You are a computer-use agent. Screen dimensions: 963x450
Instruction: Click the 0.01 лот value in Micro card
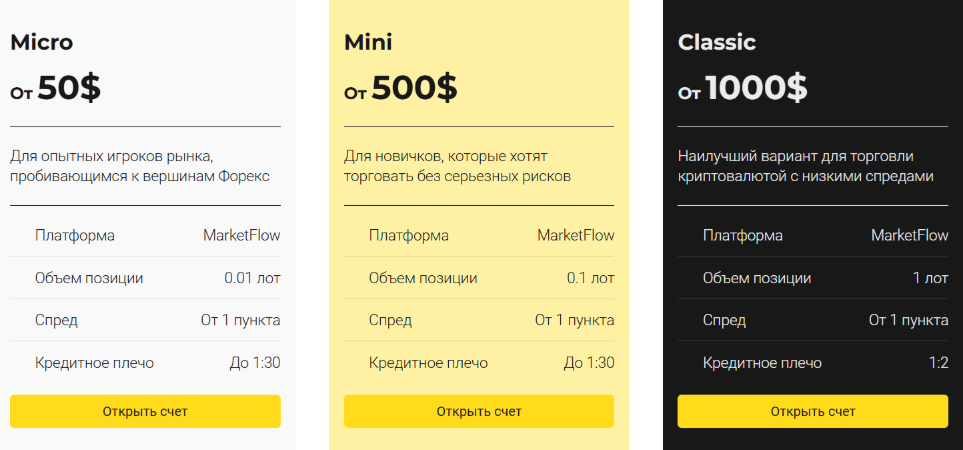pyautogui.click(x=252, y=278)
